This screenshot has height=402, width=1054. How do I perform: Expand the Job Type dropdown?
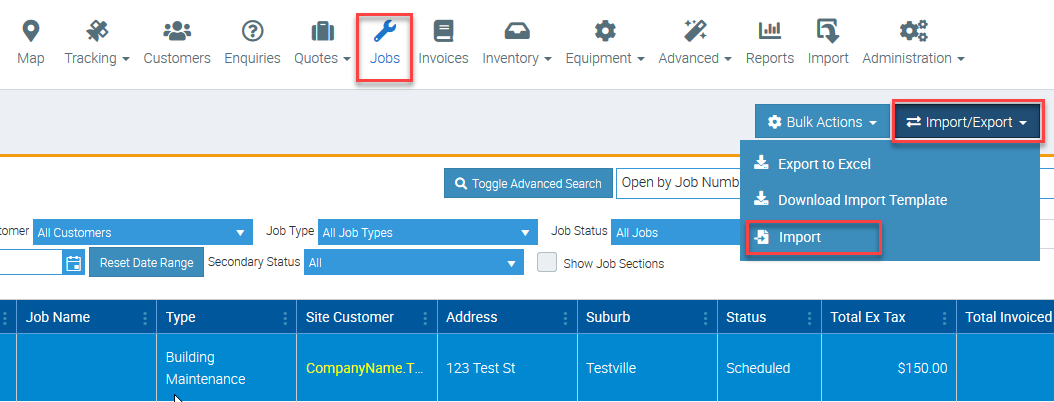[427, 233]
